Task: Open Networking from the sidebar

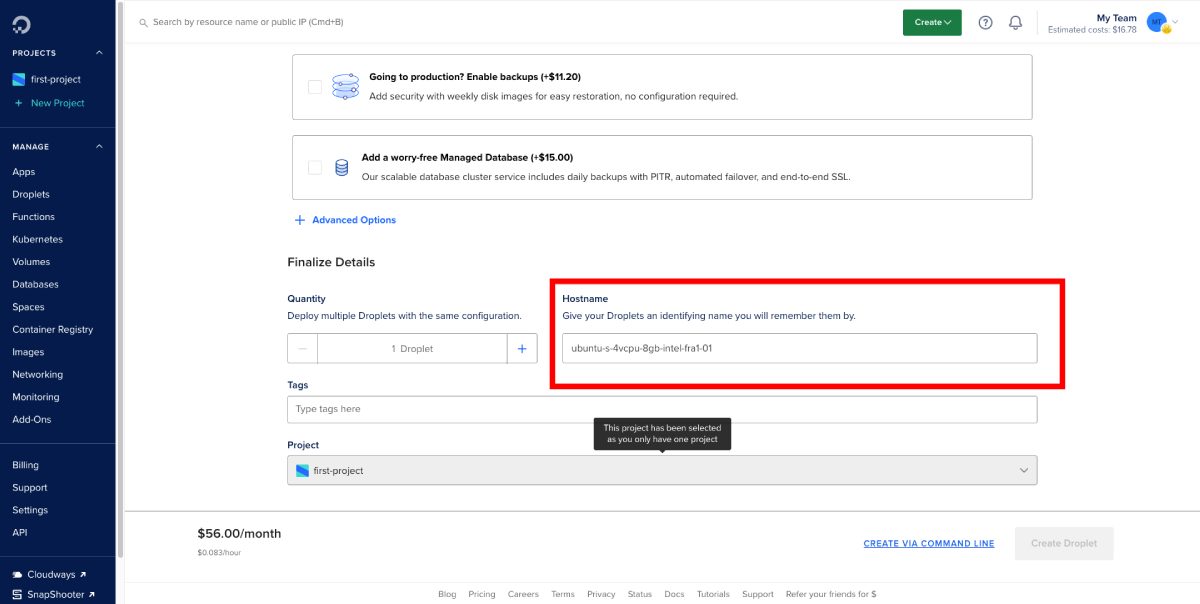Action: click(x=37, y=374)
